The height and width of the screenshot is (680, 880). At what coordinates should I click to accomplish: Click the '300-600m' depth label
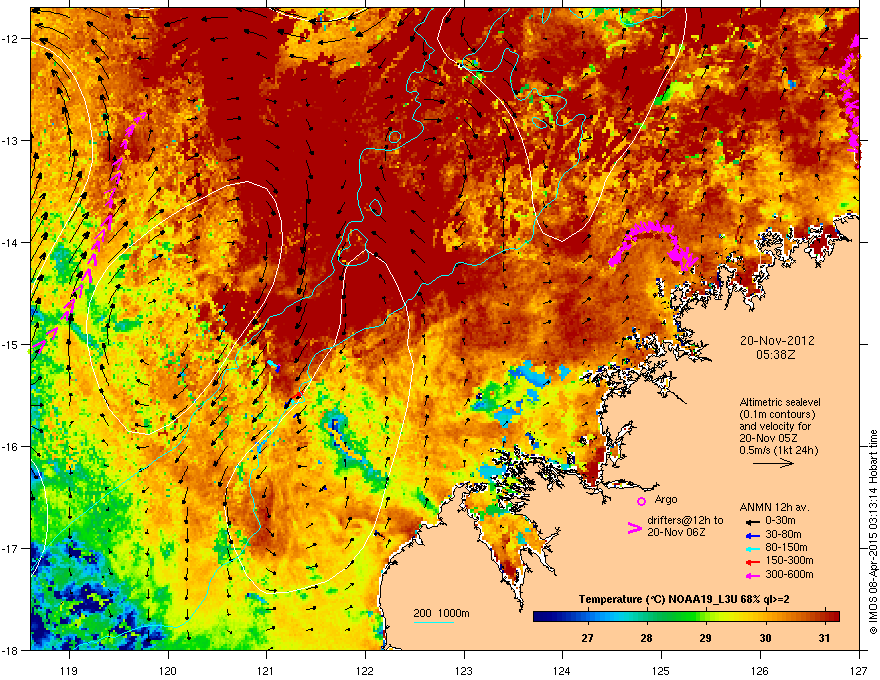click(790, 574)
